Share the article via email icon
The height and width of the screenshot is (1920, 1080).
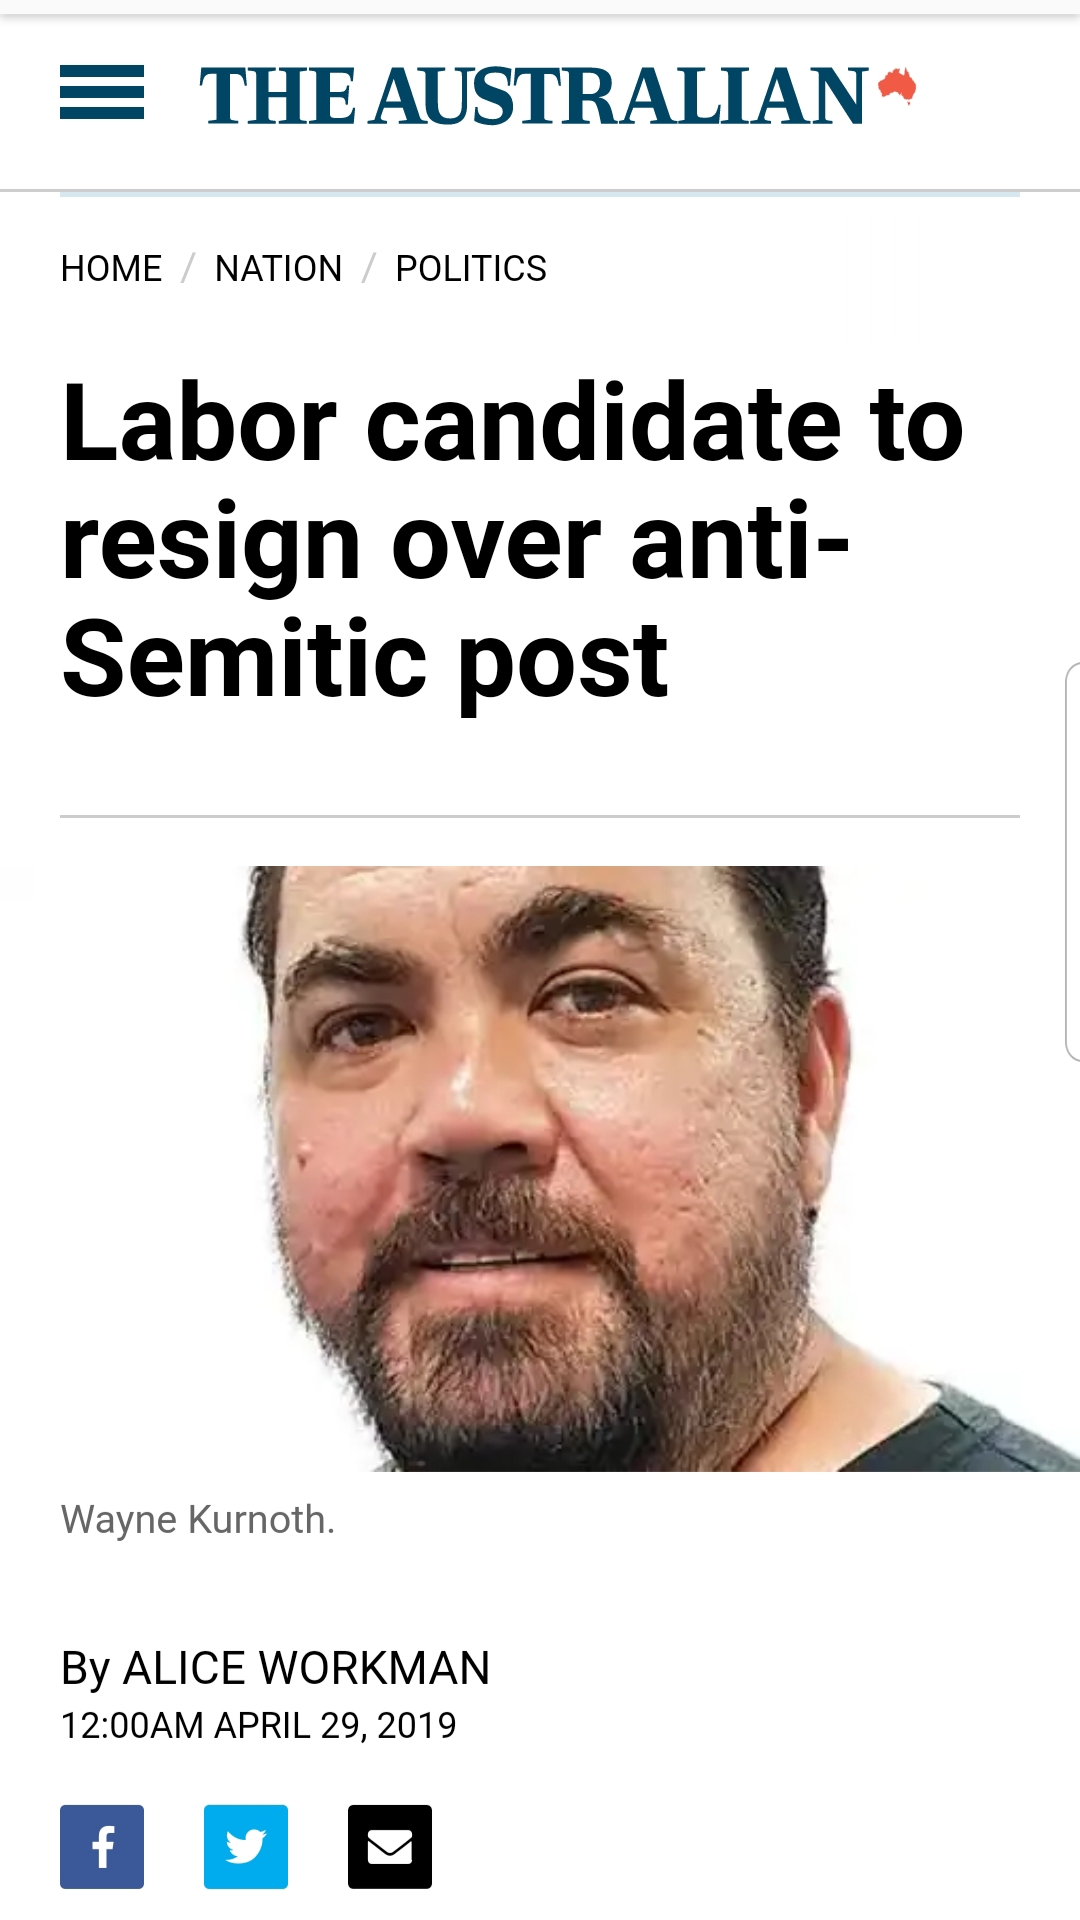(x=390, y=1847)
